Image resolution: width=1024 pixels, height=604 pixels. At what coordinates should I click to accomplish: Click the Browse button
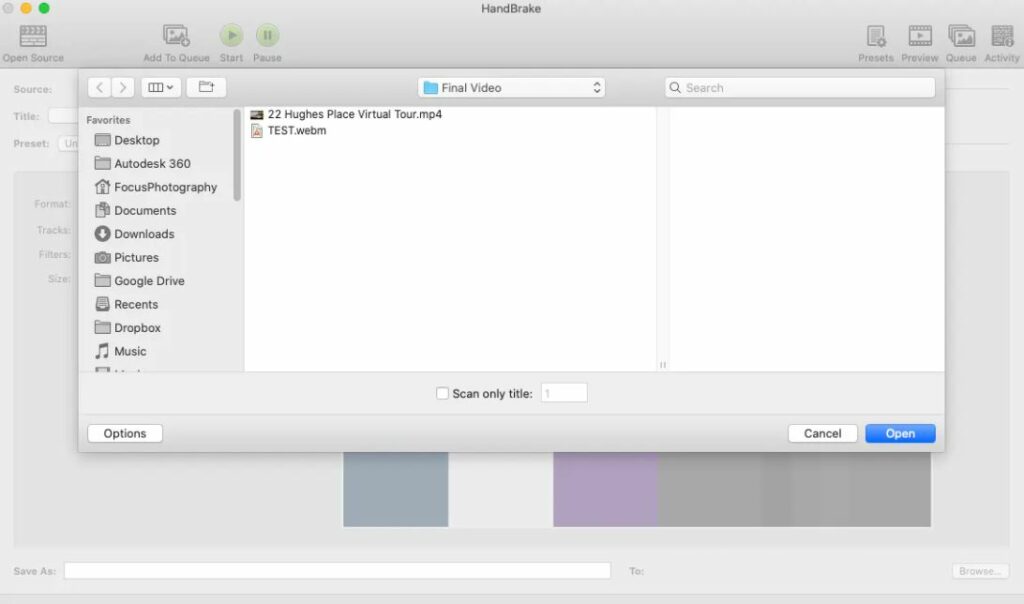coord(980,571)
